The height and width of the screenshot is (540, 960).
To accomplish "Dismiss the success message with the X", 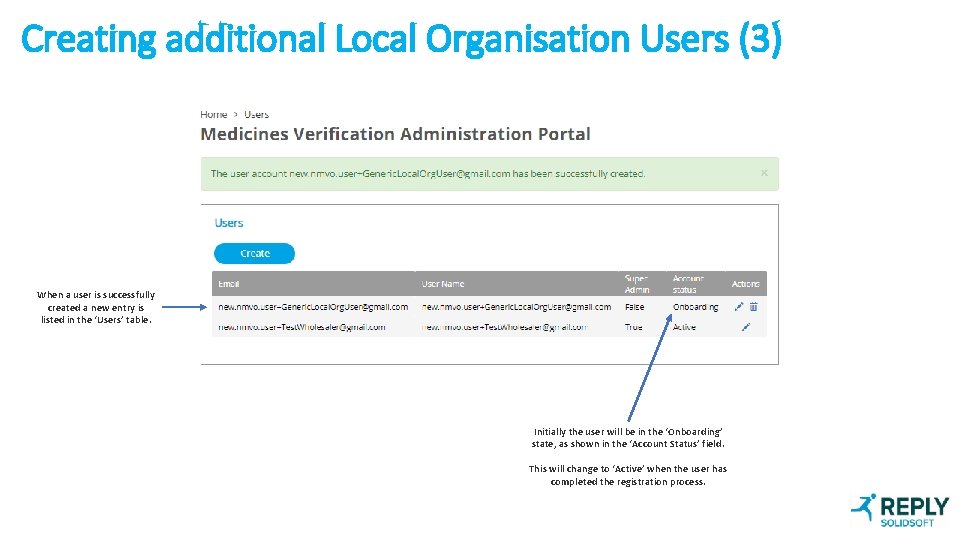I will click(x=764, y=173).
